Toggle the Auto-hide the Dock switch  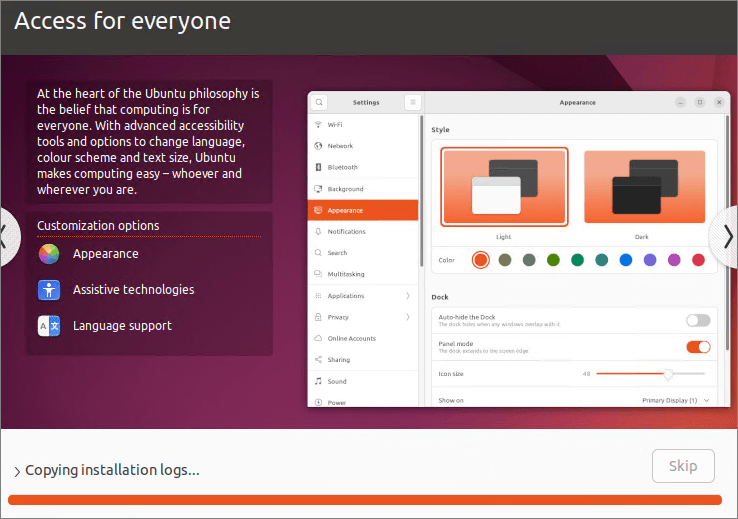pos(698,320)
